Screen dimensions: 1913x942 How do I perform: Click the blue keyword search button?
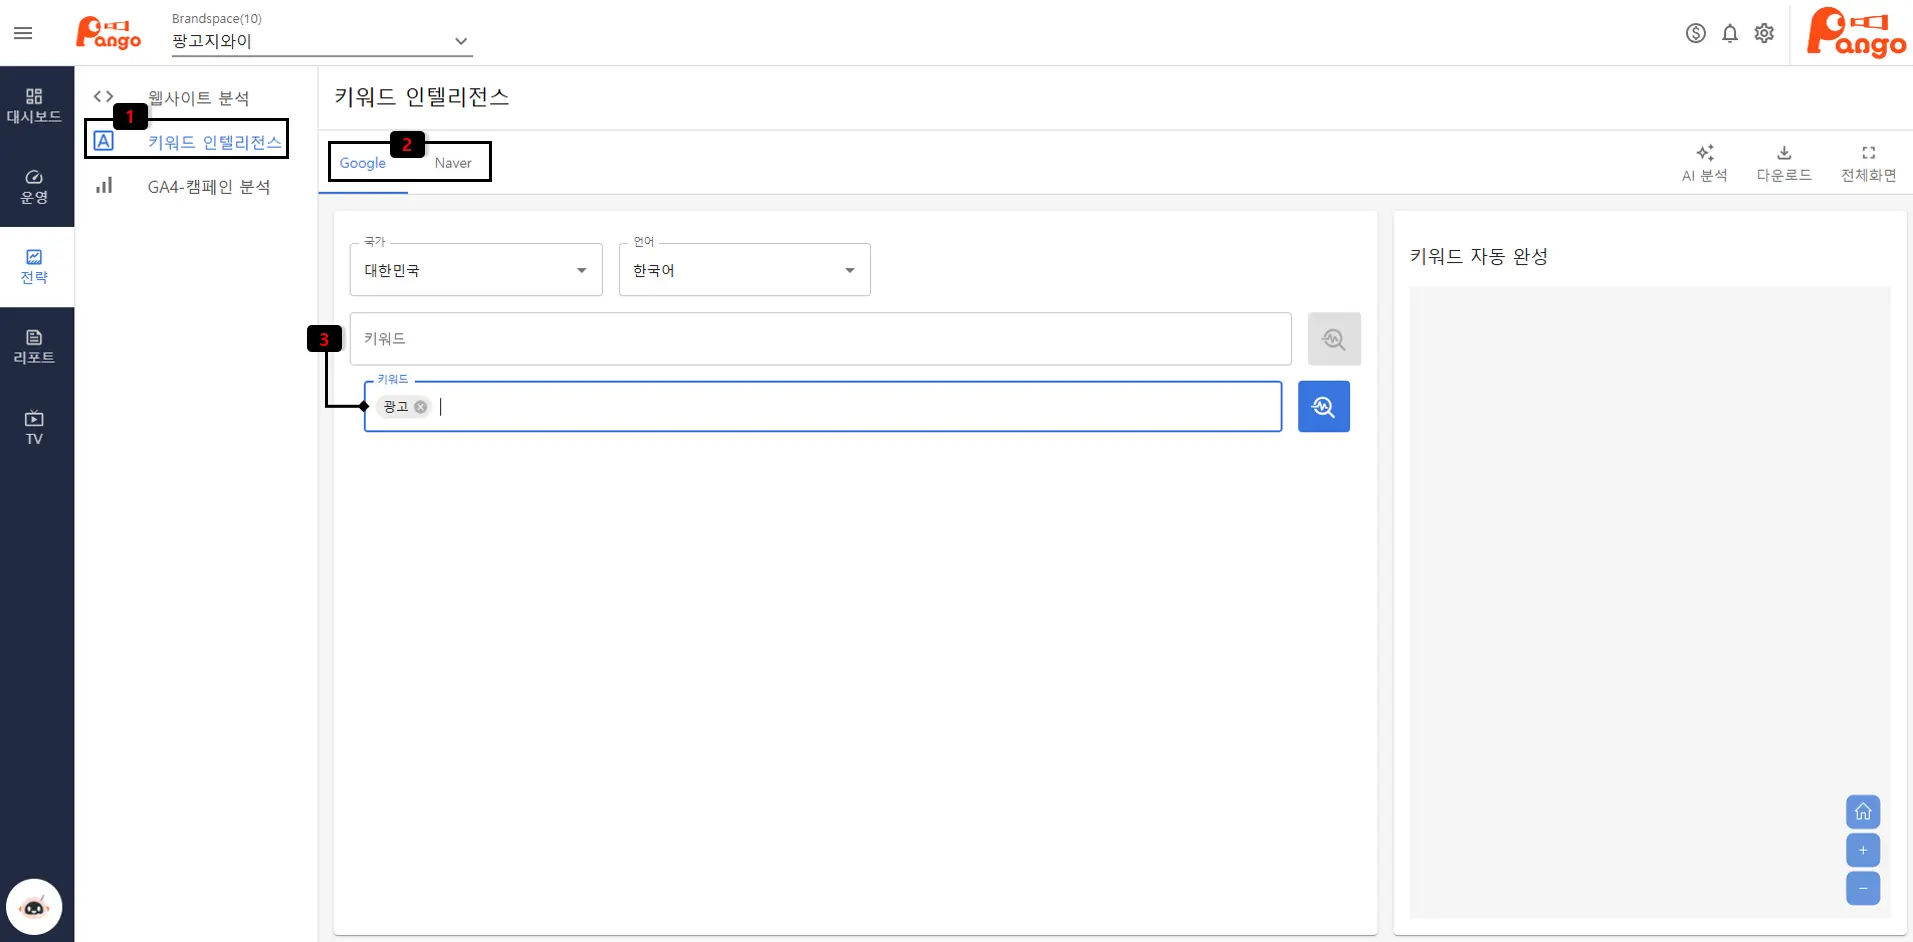(1323, 407)
